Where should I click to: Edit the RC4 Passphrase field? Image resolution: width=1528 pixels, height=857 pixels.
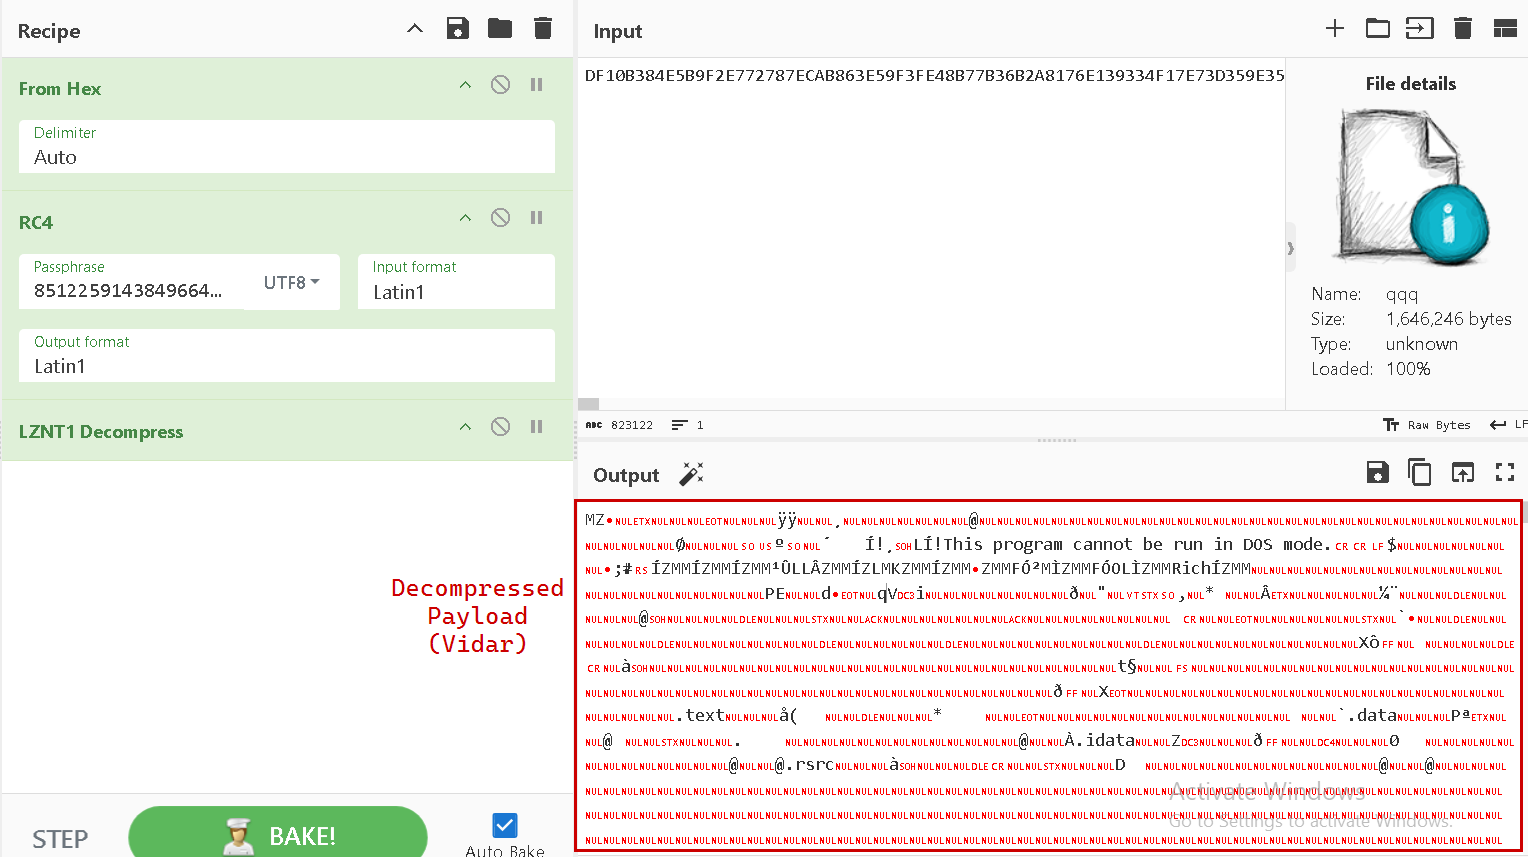[130, 290]
